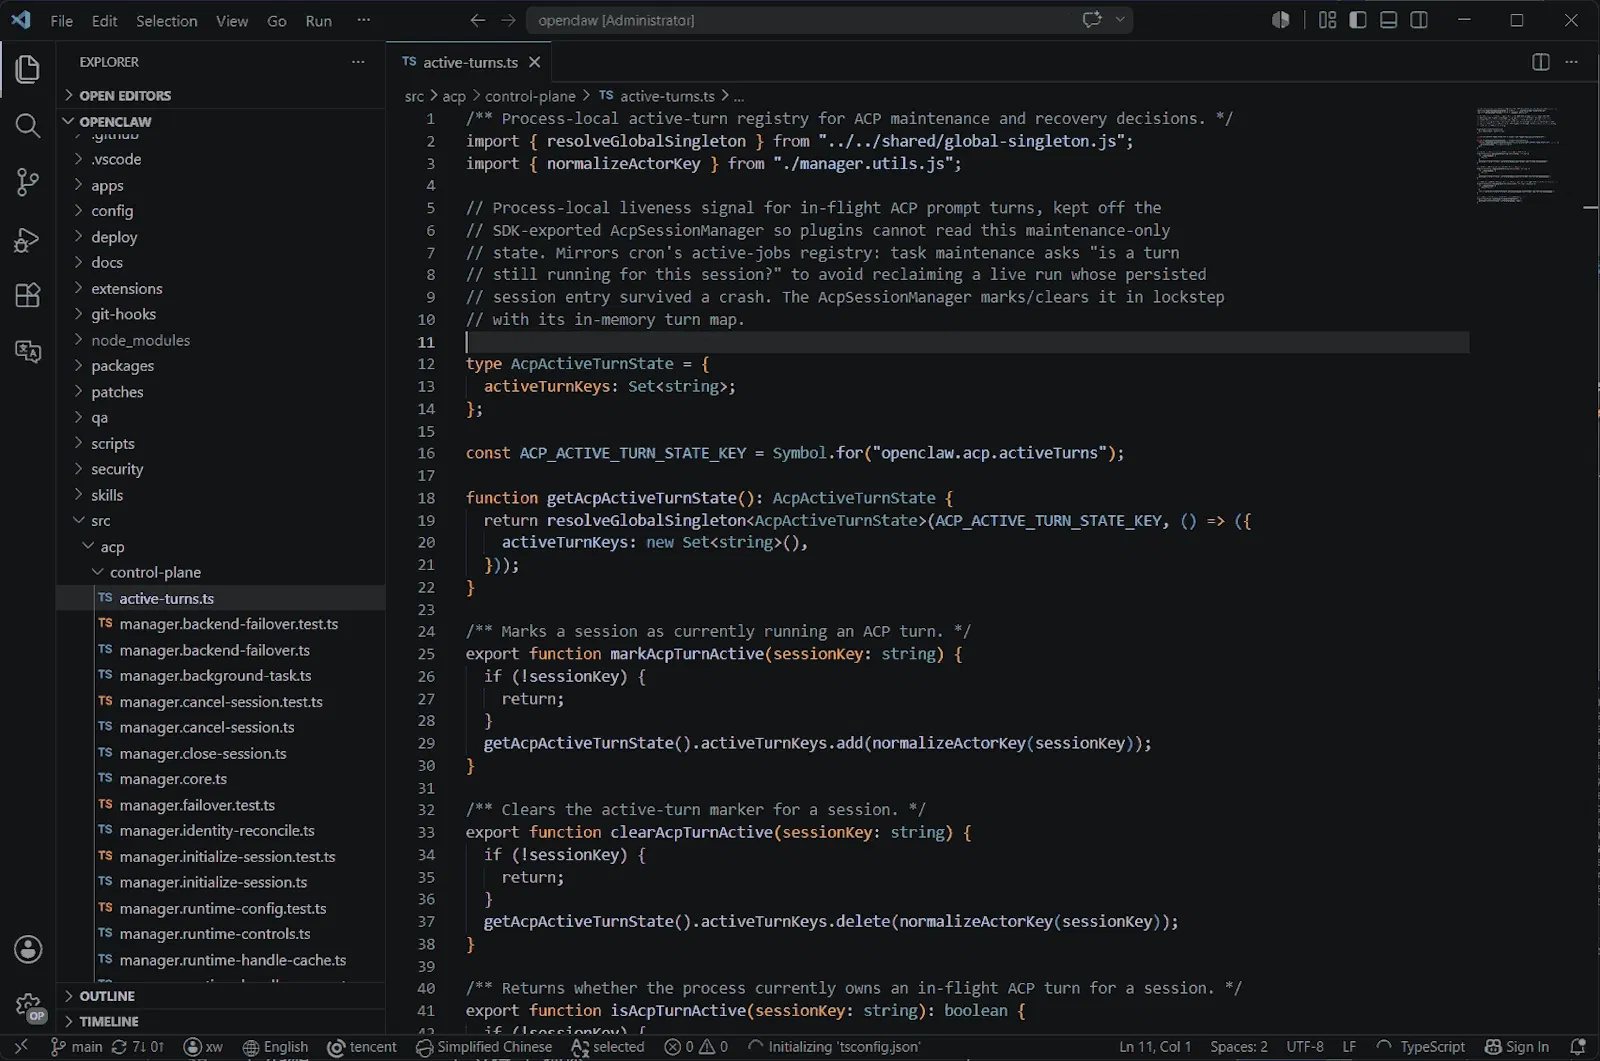Collapse the OPENCLAW folder section
The image size is (1600, 1061).
point(221,121)
